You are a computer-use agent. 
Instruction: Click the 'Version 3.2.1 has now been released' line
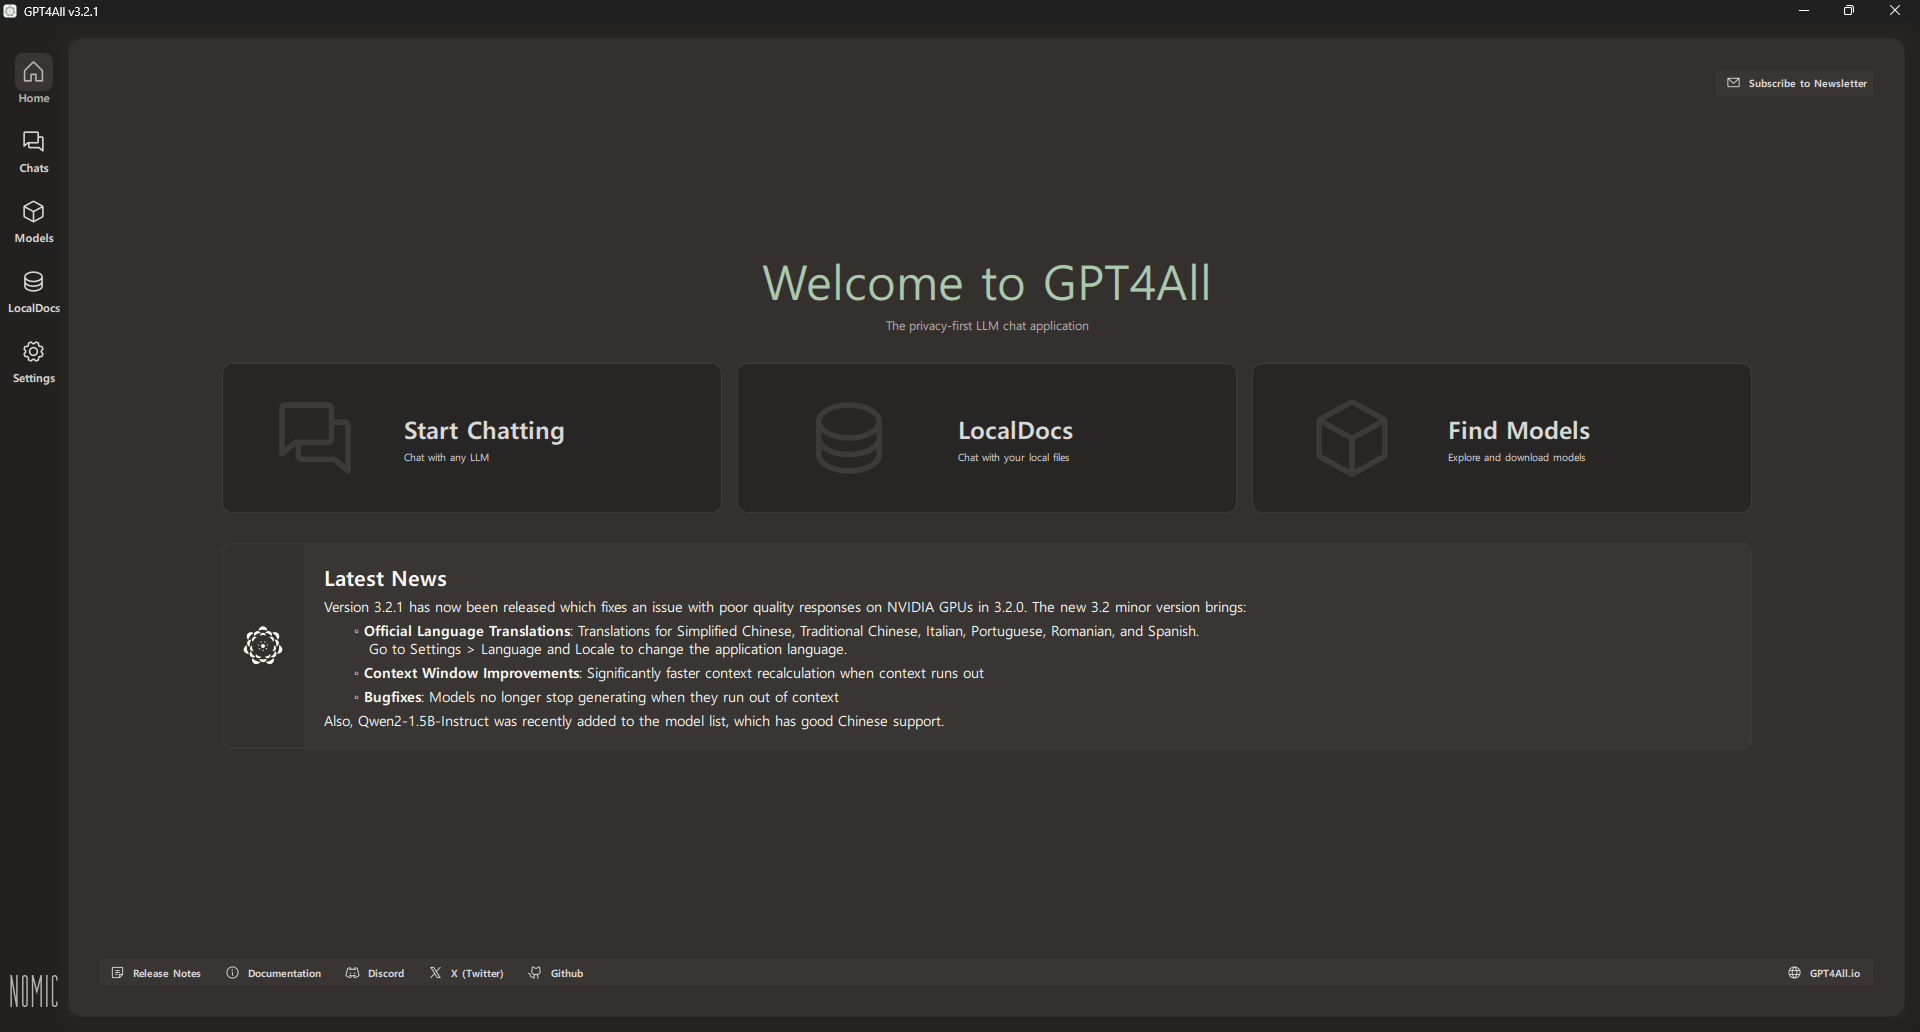pyautogui.click(x=785, y=607)
